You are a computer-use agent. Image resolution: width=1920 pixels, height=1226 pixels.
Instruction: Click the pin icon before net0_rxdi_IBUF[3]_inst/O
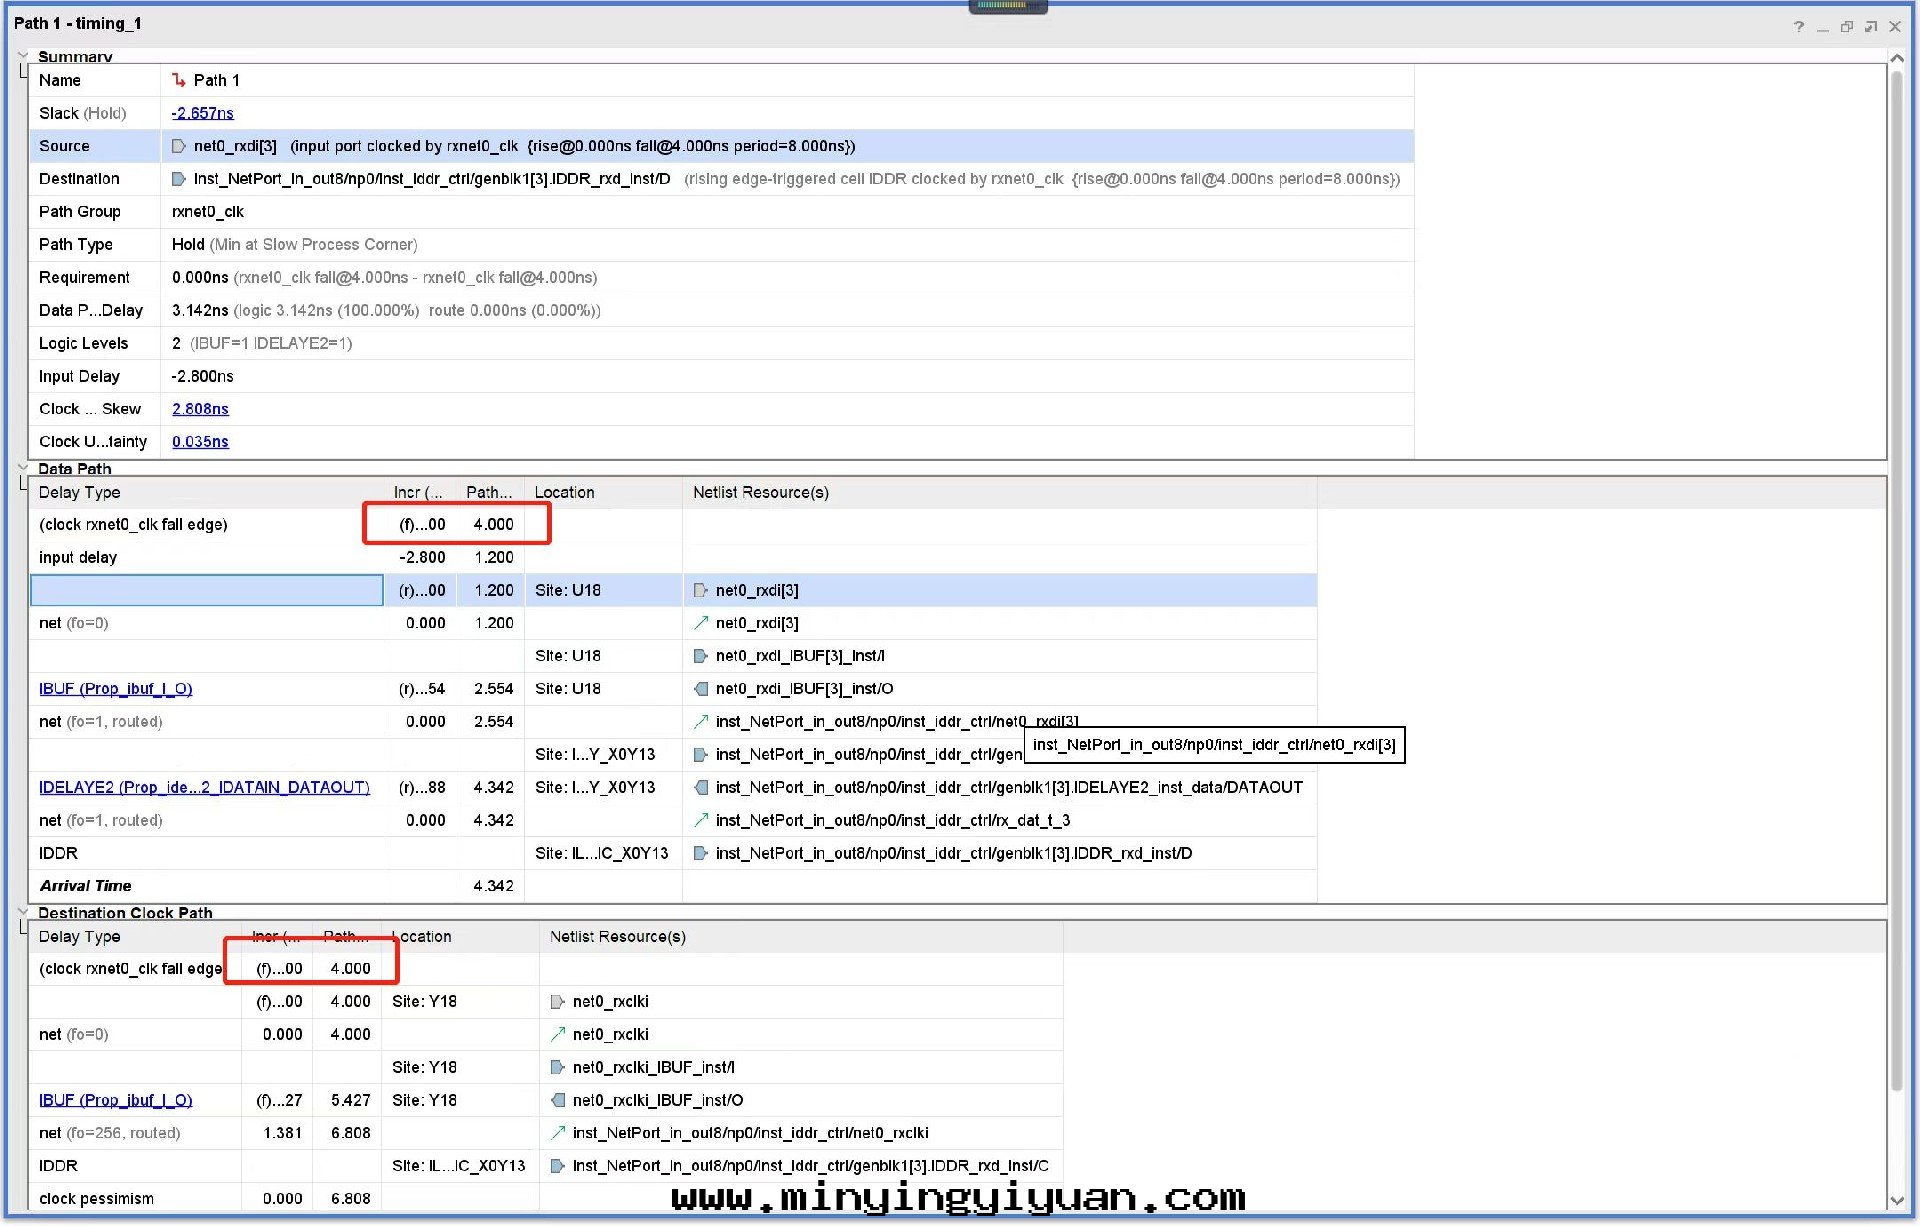pyautogui.click(x=701, y=689)
